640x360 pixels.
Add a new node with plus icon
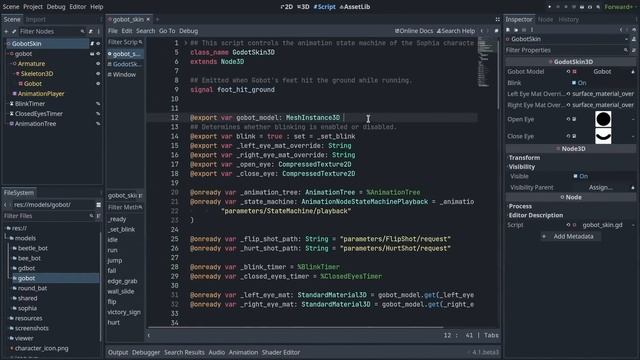[6, 31]
